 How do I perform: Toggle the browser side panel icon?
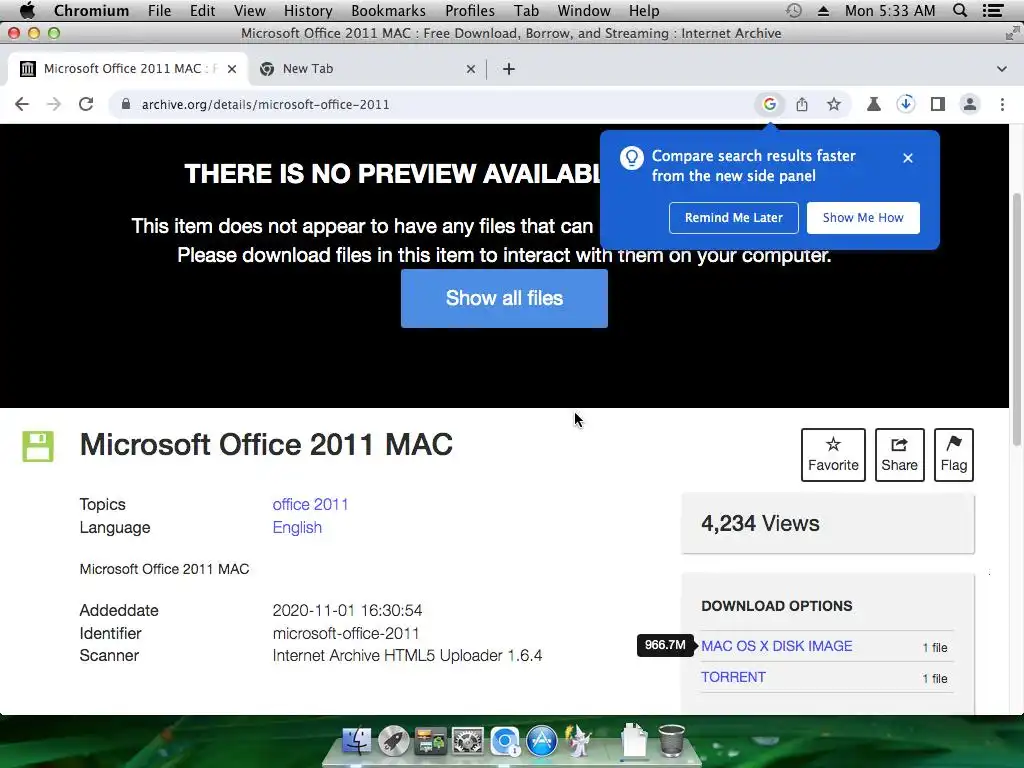tap(938, 104)
